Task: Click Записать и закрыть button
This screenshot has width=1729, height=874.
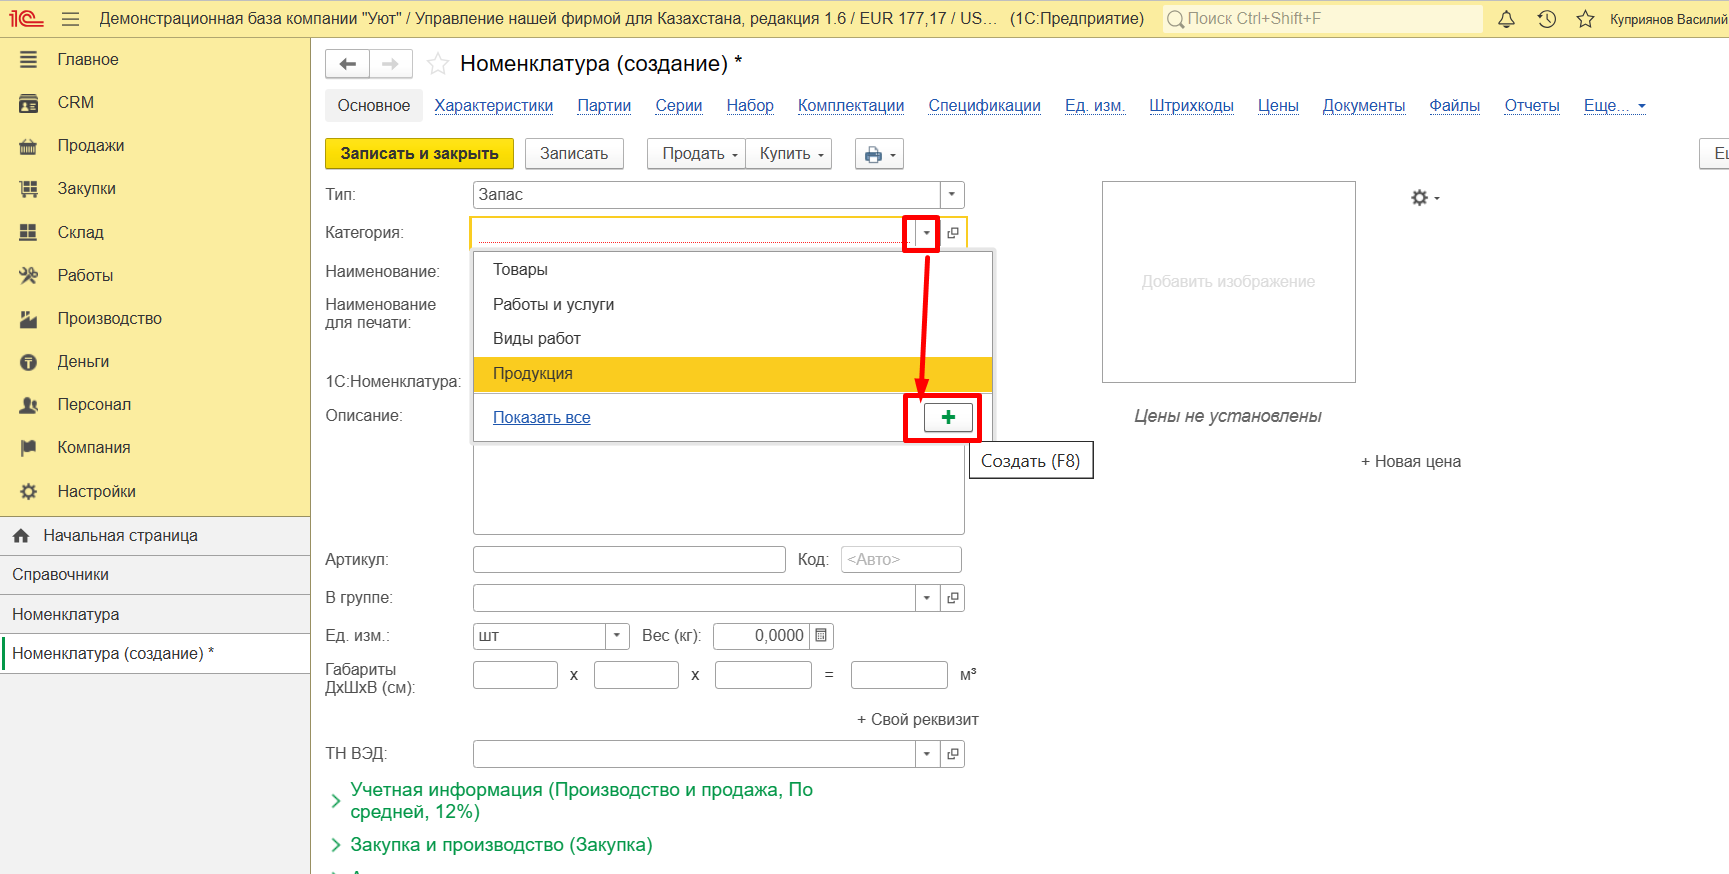Action: pyautogui.click(x=419, y=154)
